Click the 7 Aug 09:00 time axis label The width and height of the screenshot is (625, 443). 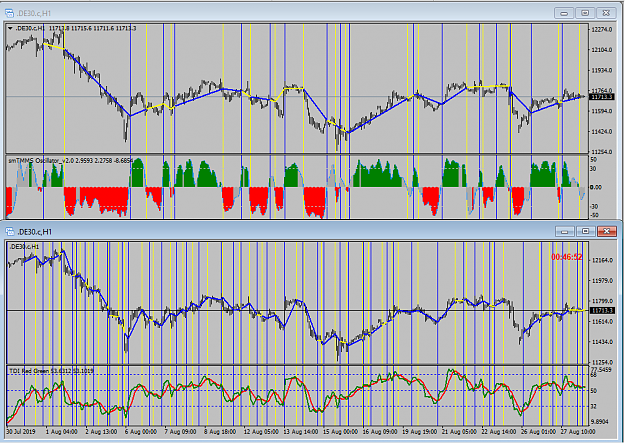(x=181, y=432)
